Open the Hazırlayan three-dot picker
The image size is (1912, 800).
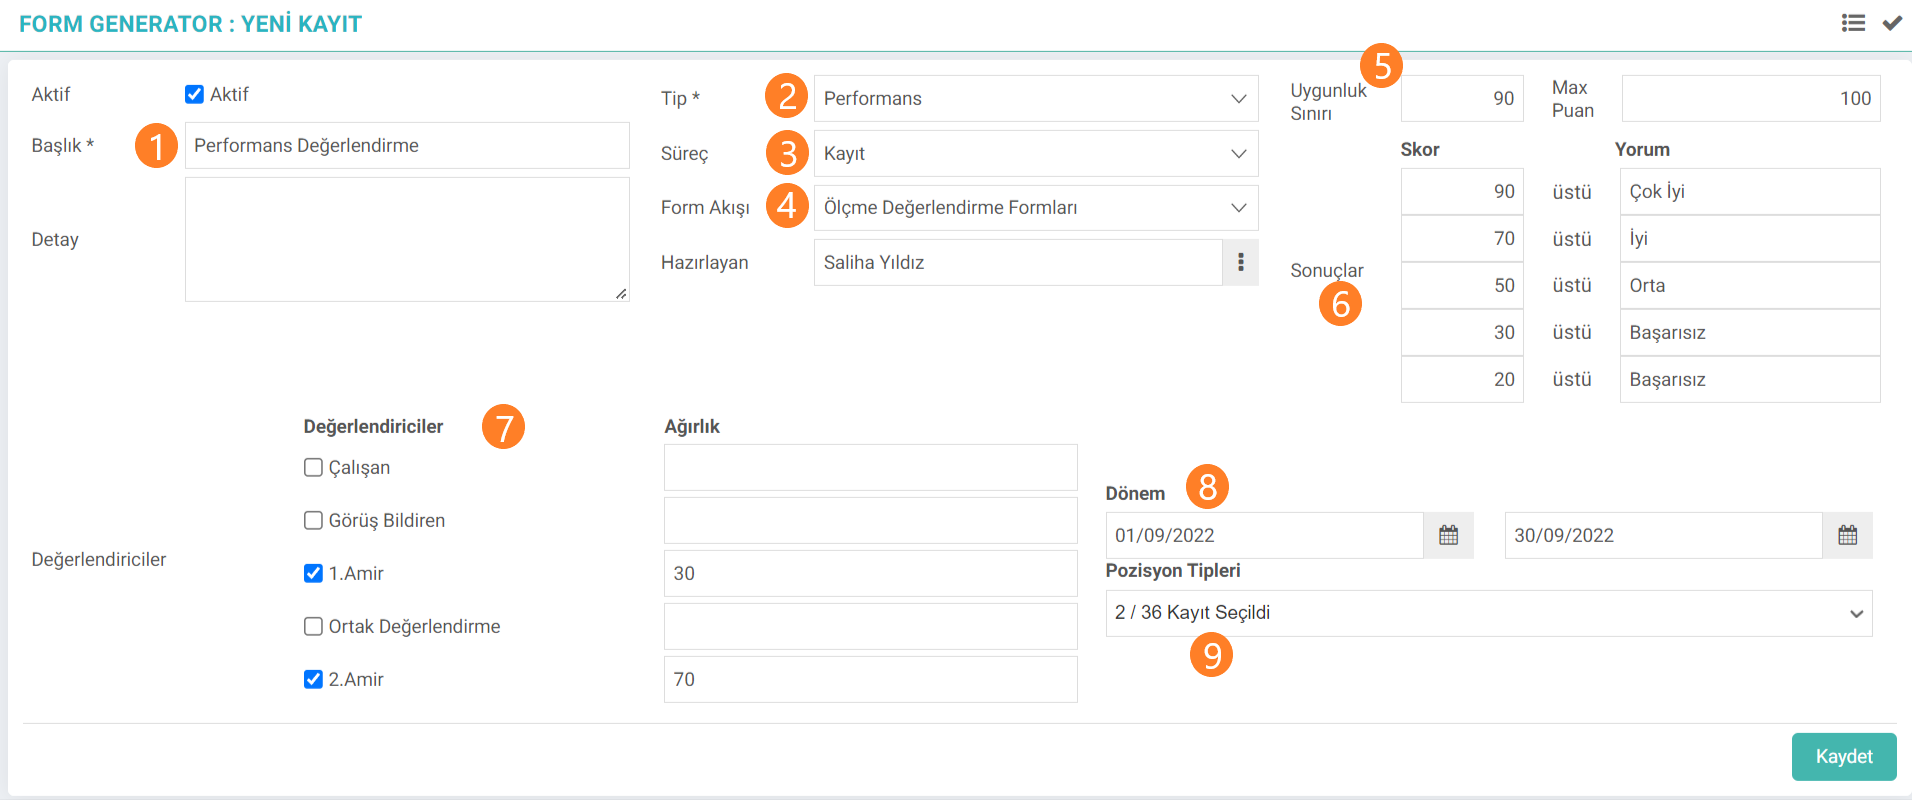(1240, 262)
